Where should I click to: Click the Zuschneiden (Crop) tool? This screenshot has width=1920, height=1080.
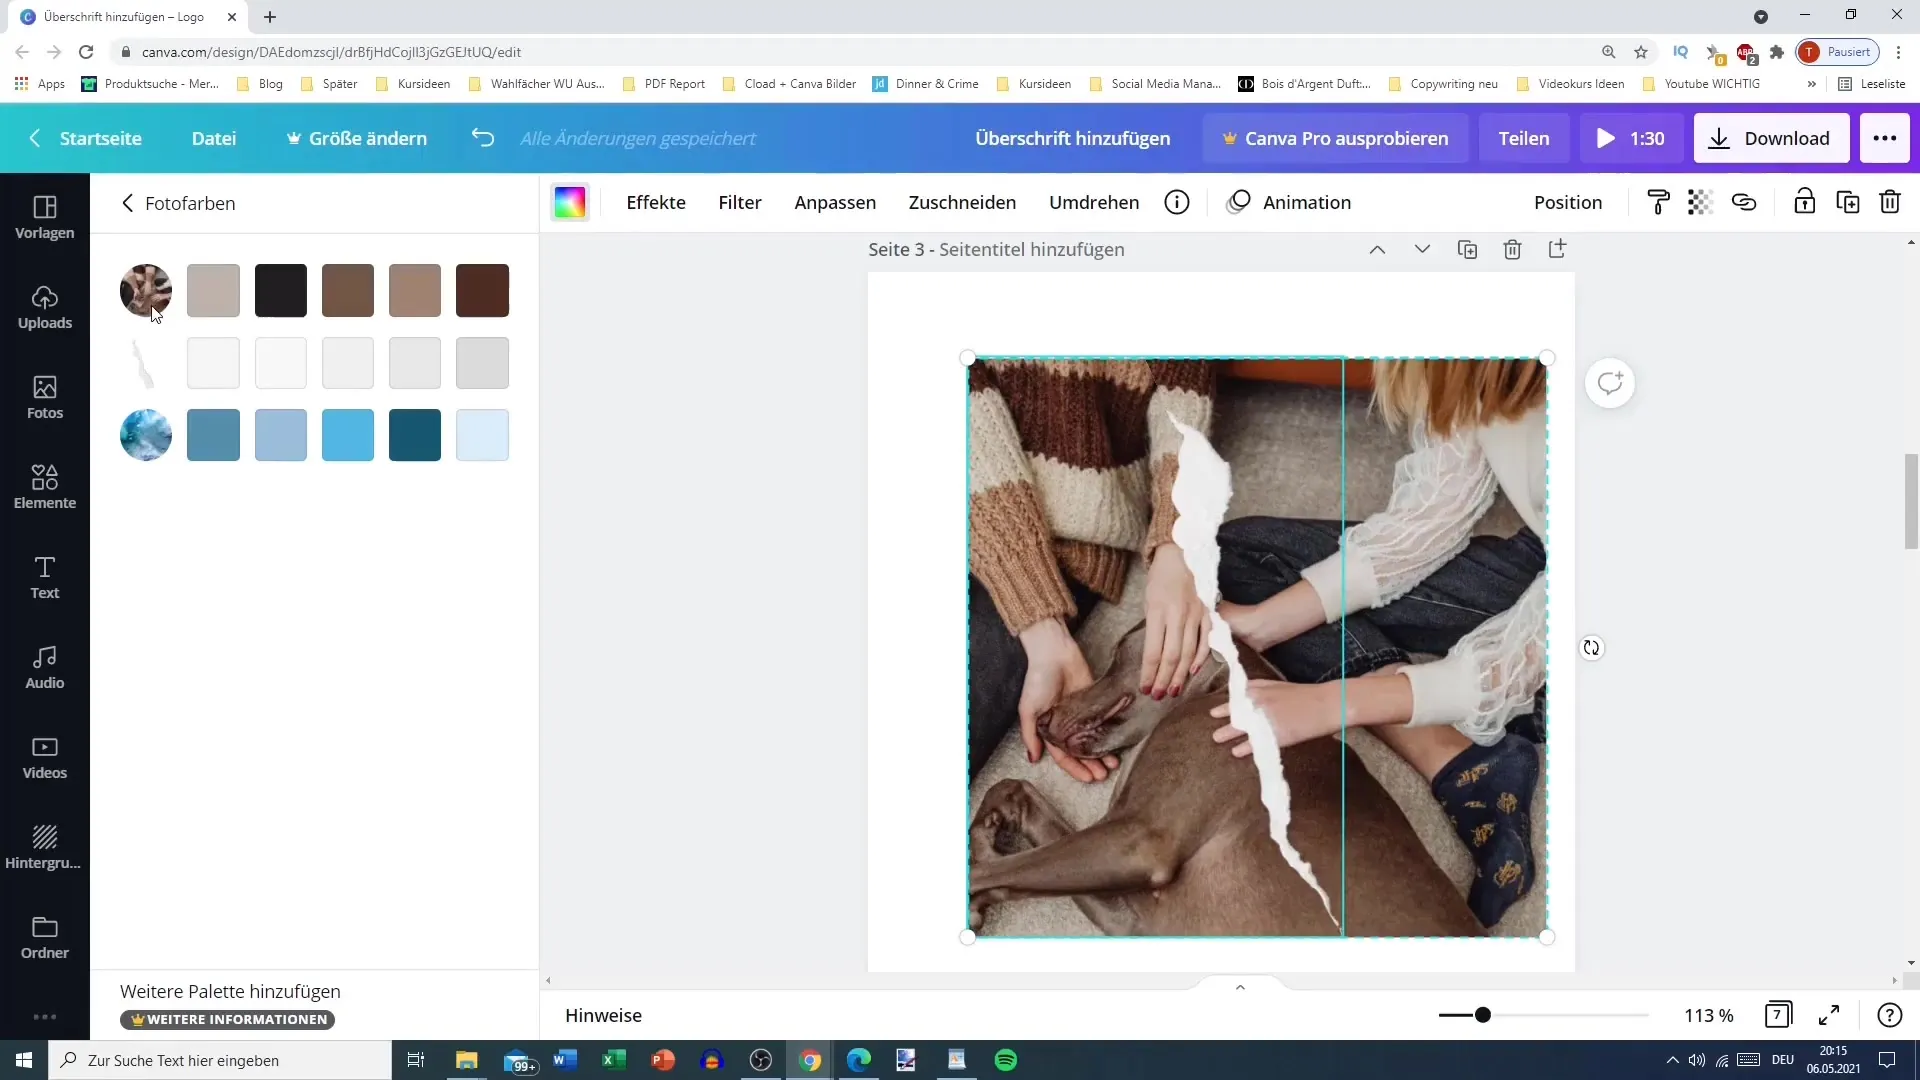963,202
